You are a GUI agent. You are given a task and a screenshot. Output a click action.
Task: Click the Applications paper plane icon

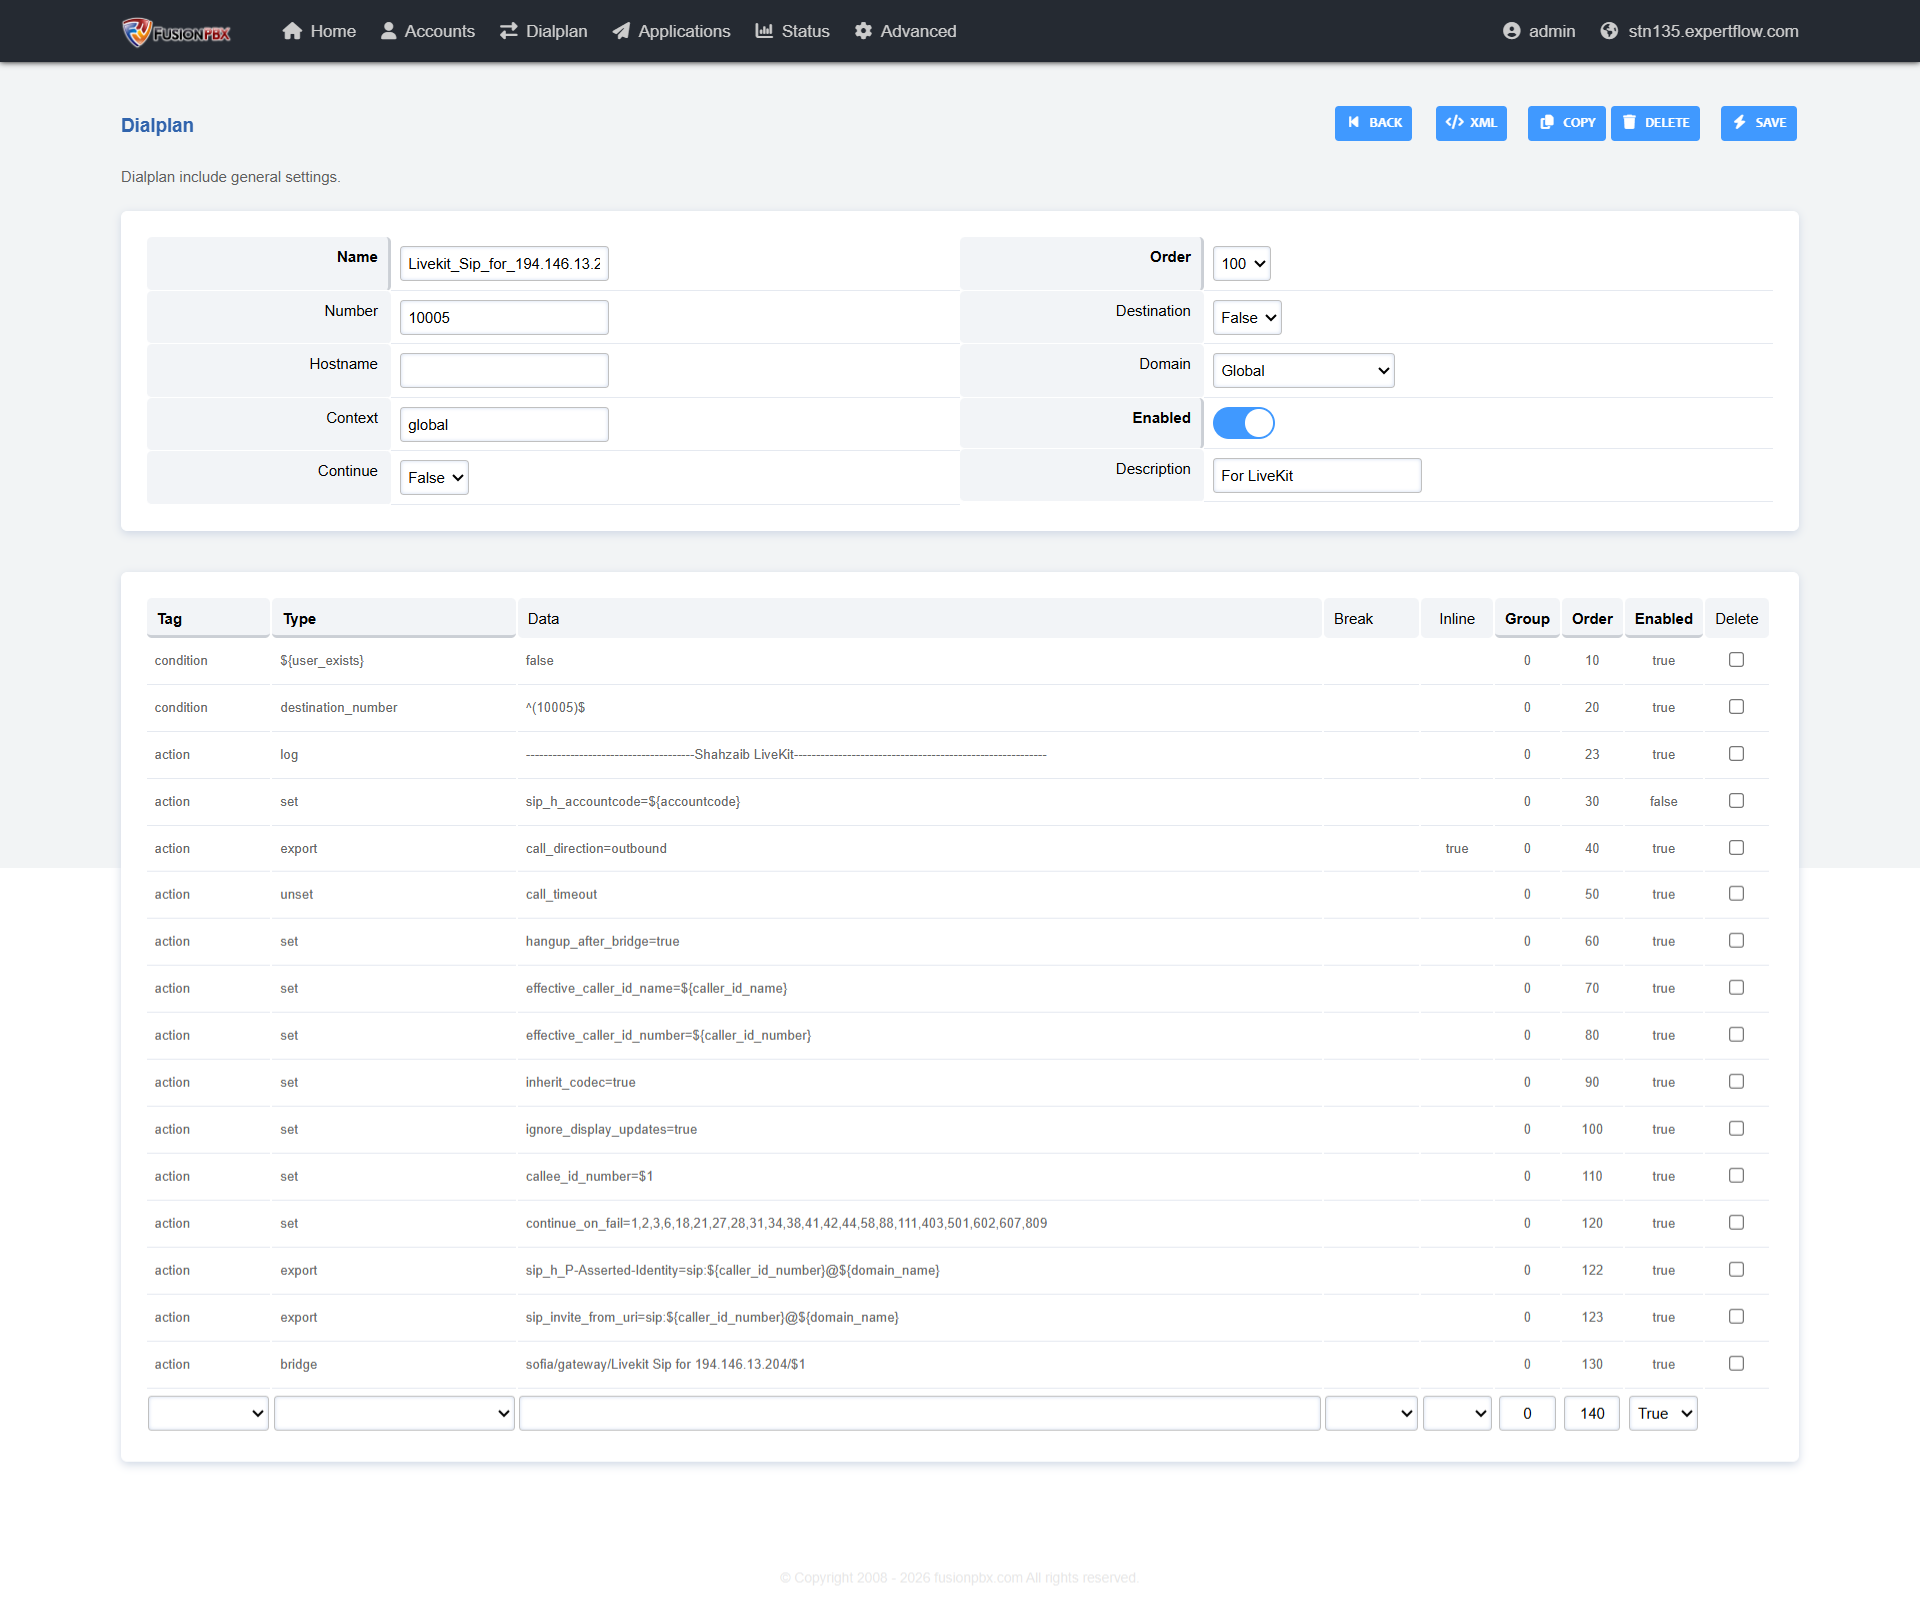[x=621, y=31]
